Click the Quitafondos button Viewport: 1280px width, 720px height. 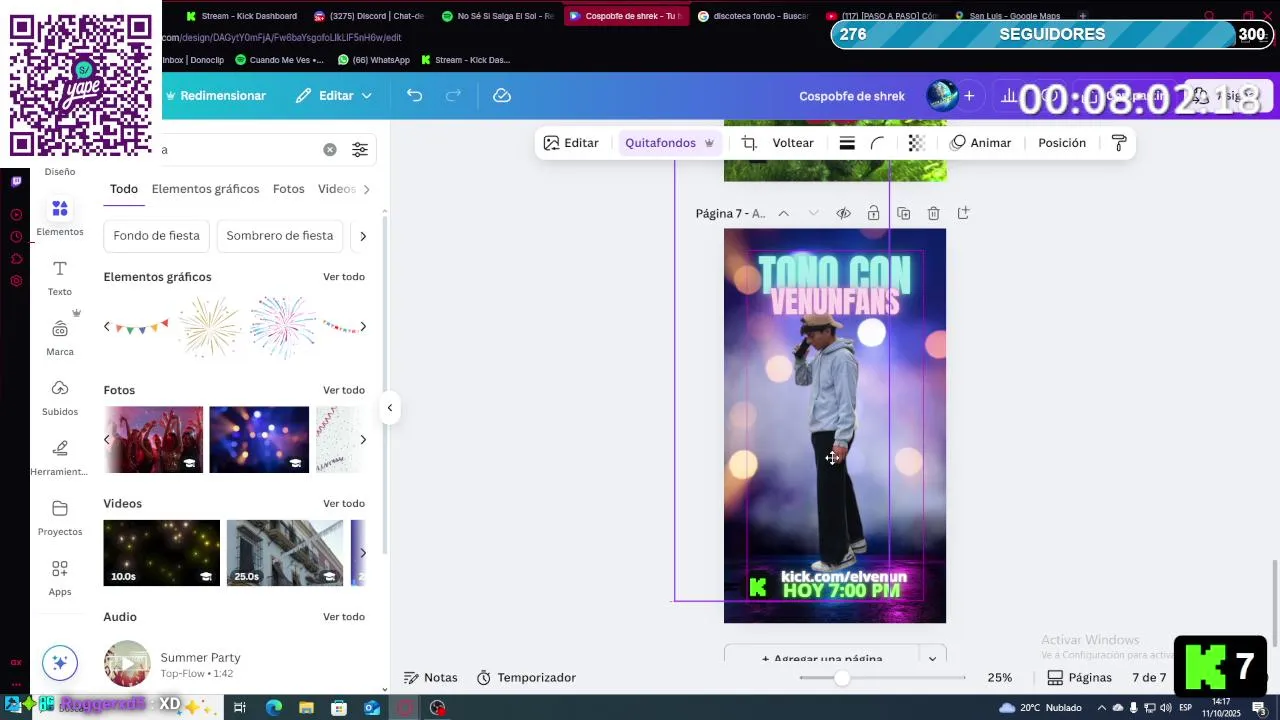669,143
